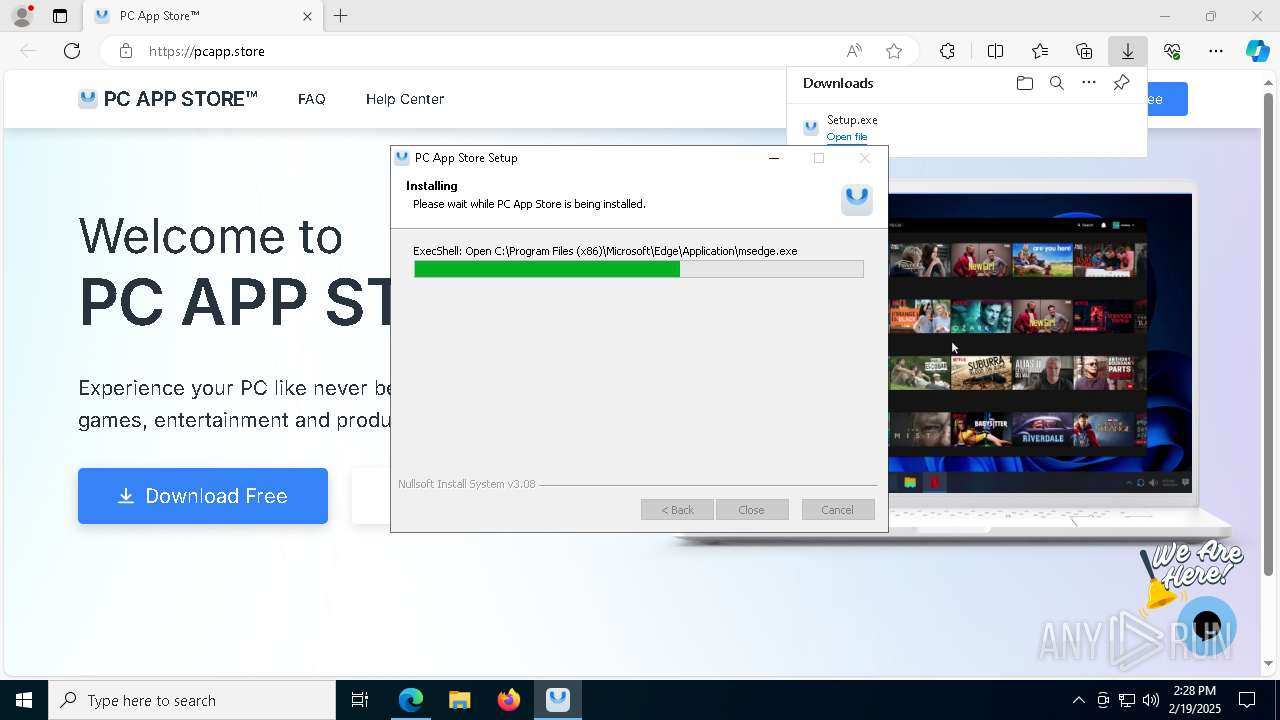
Task: Open the taskbar clock and date
Action: 1194,700
